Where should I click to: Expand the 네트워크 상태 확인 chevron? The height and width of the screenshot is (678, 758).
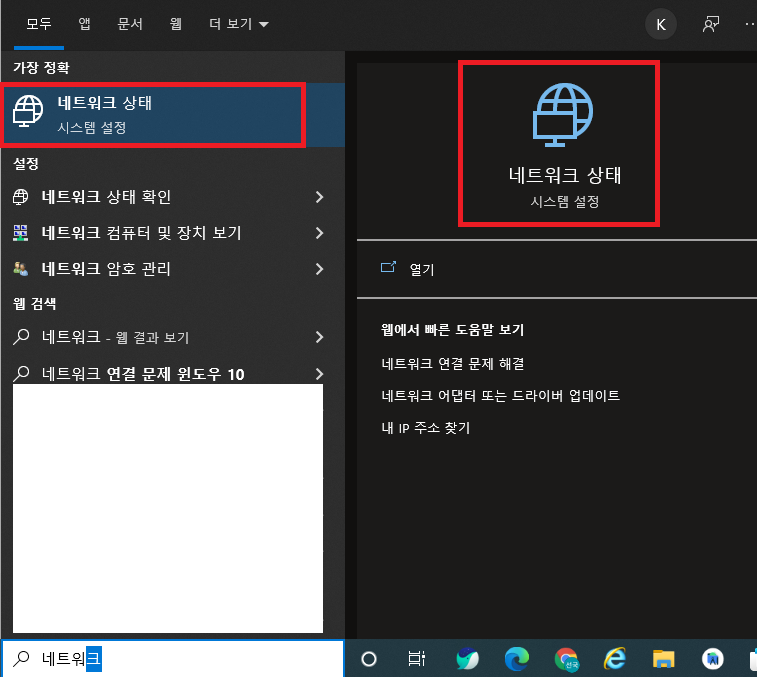(319, 197)
